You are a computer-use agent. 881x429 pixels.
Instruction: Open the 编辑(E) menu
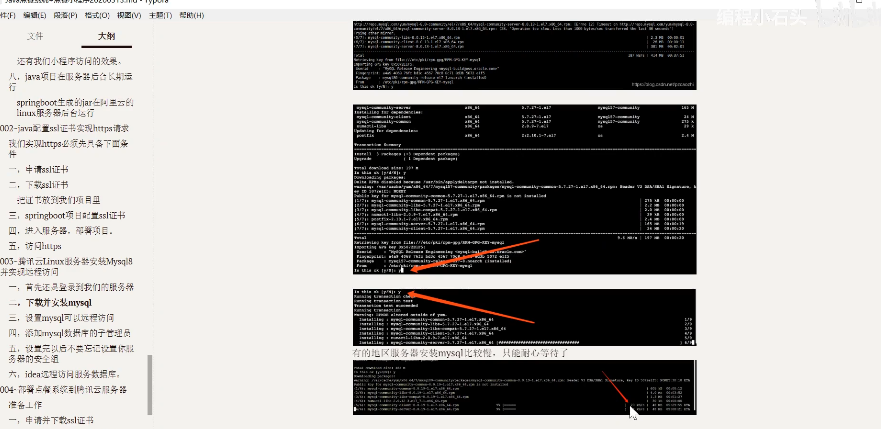pos(34,15)
